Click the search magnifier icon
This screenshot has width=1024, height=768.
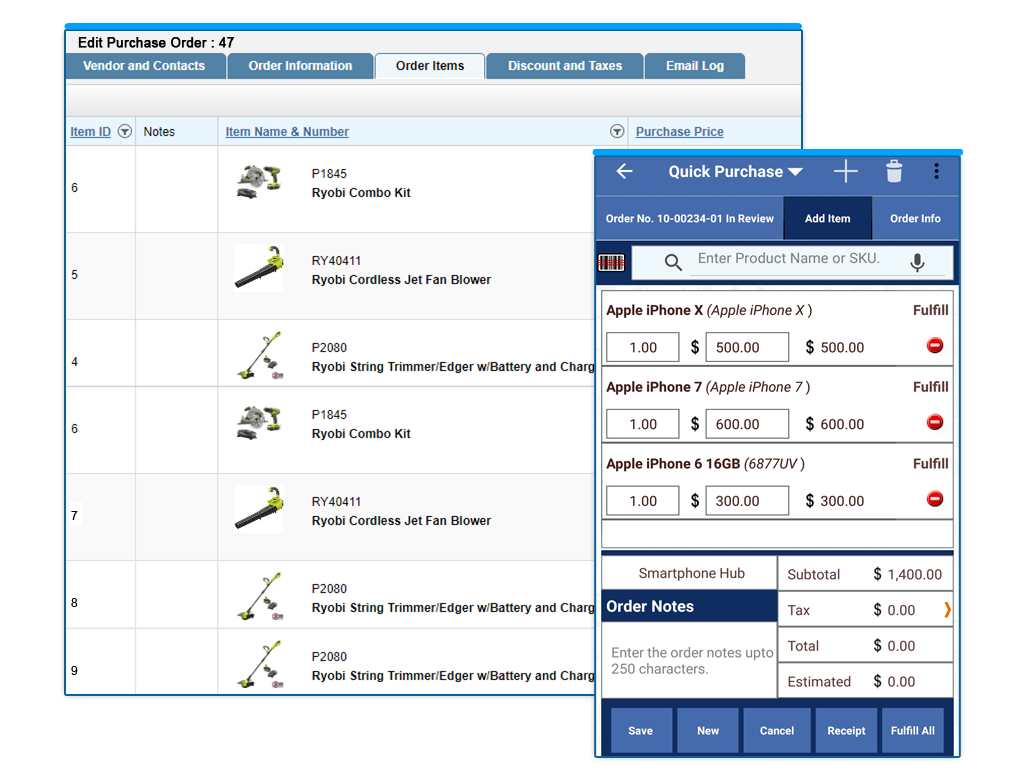coord(673,263)
